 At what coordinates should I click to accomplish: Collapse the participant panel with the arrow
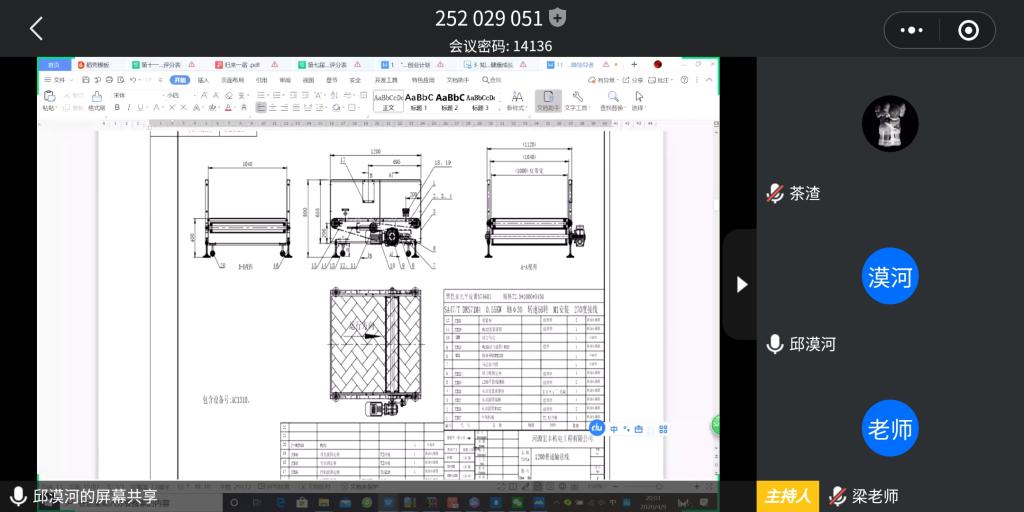[741, 284]
